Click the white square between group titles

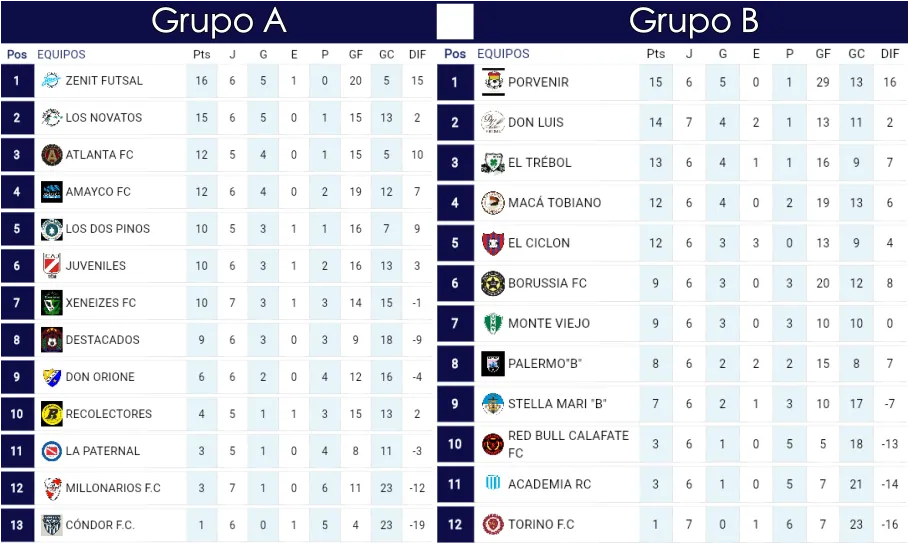coord(455,22)
